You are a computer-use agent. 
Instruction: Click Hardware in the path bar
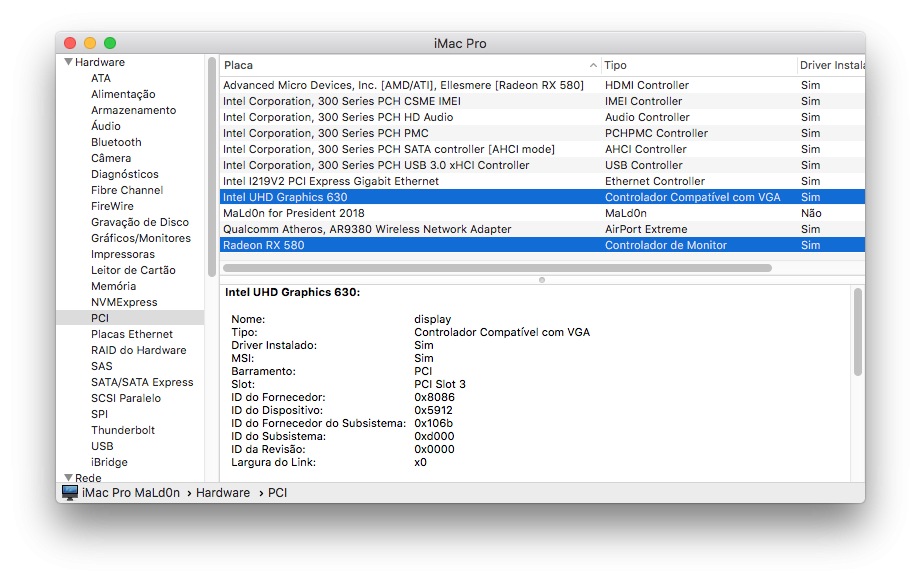click(x=223, y=493)
